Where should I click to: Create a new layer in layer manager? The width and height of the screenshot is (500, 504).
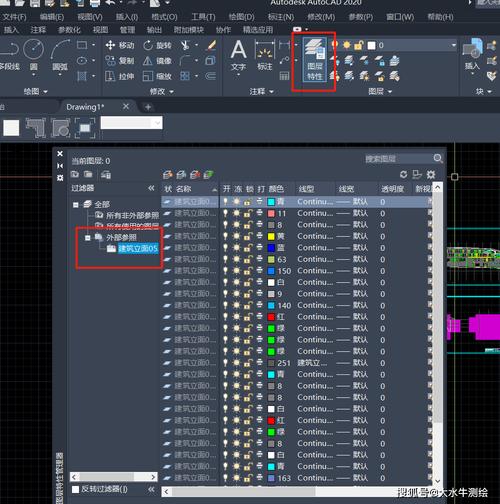(x=168, y=174)
